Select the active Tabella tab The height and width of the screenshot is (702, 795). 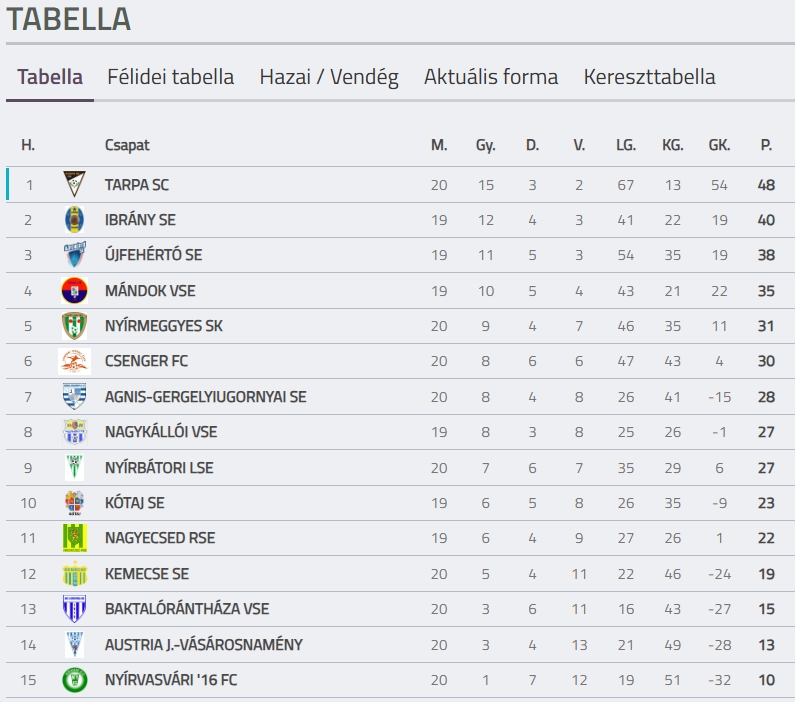(x=50, y=77)
